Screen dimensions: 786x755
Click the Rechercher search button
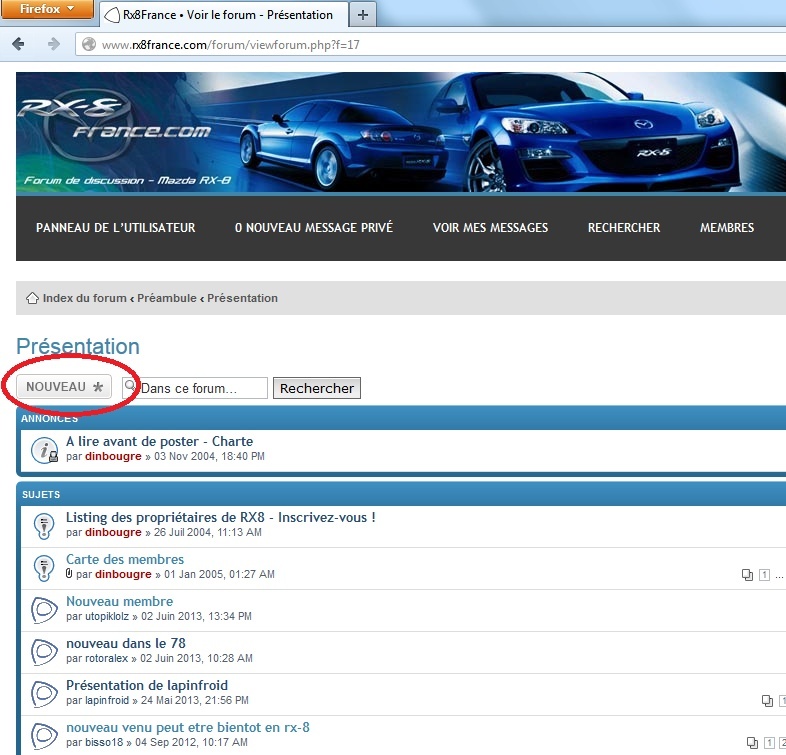click(x=317, y=388)
